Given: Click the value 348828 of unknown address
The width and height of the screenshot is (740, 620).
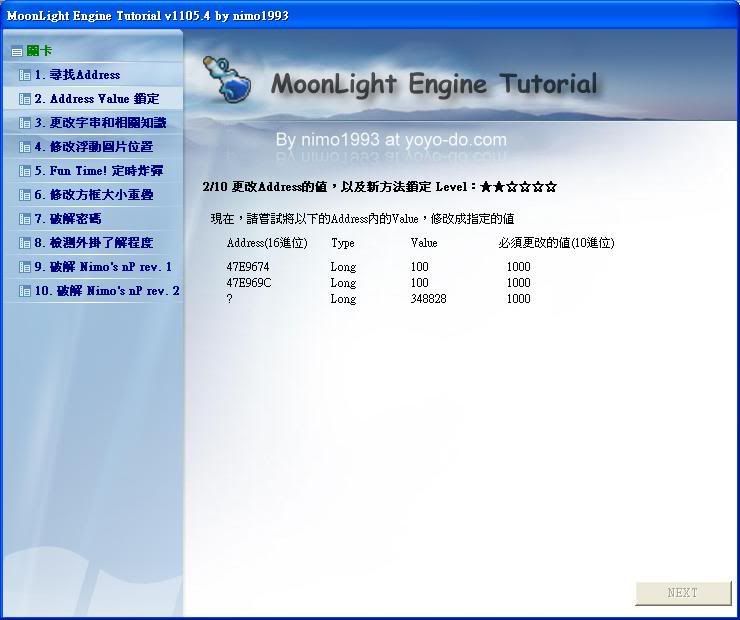Looking at the screenshot, I should 428,299.
